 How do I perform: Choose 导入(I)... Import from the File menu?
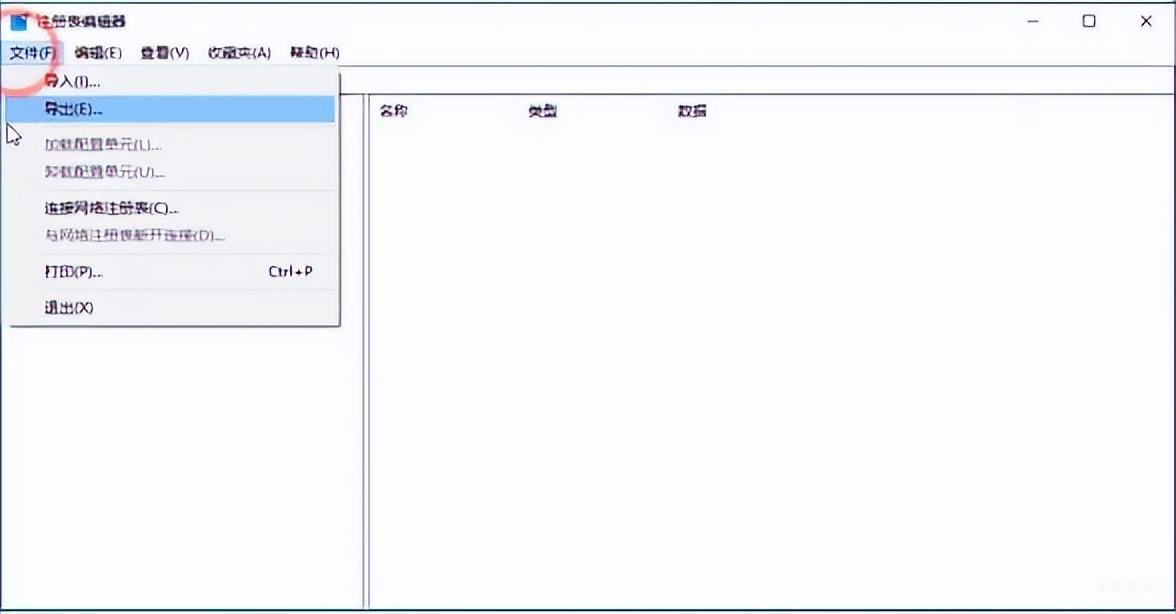point(73,81)
